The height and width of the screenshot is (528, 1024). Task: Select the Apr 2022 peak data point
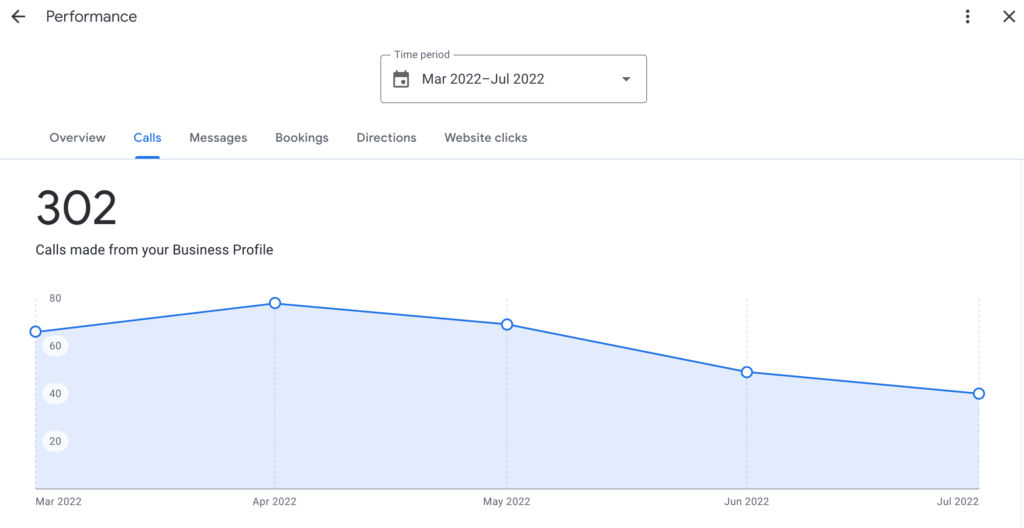tap(275, 303)
